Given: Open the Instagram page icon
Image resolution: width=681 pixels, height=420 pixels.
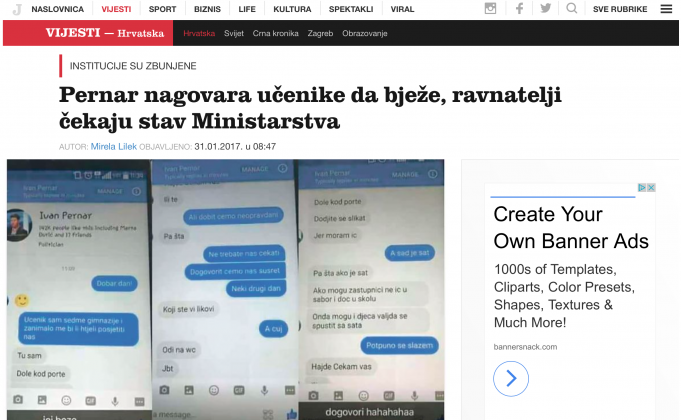Looking at the screenshot, I should [490, 8].
